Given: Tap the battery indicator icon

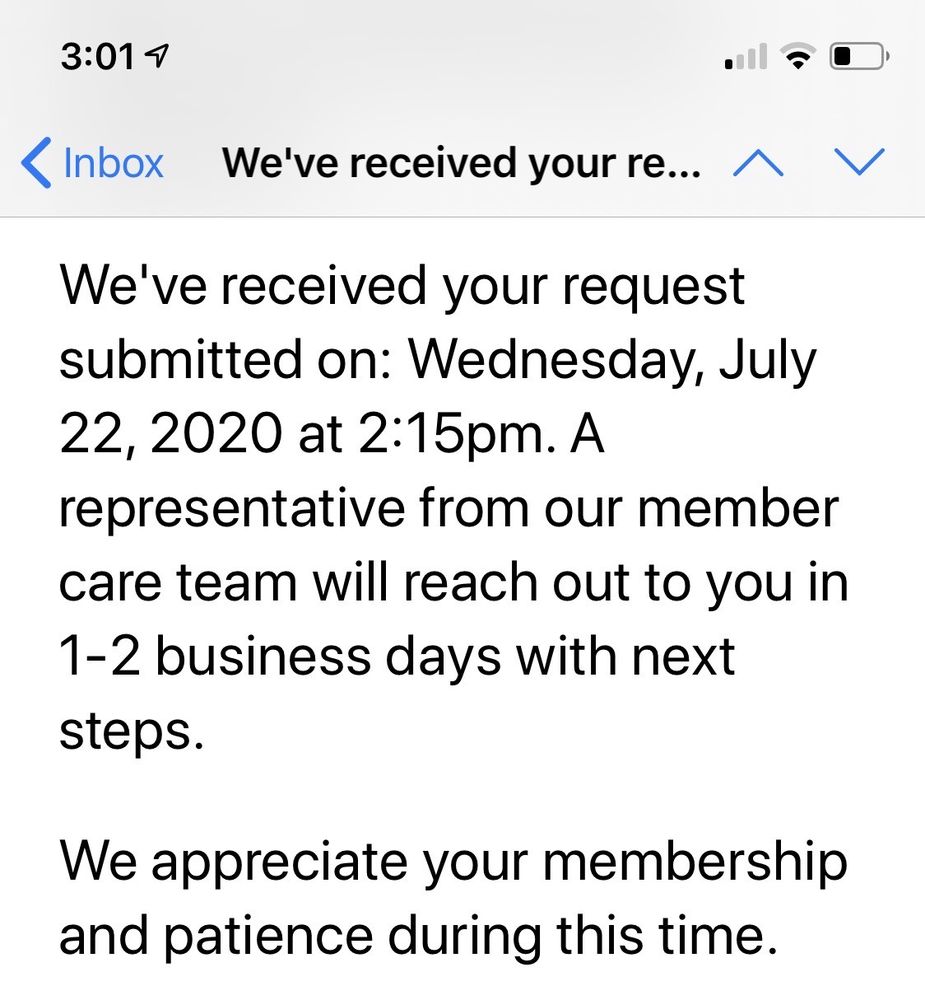Looking at the screenshot, I should [859, 58].
